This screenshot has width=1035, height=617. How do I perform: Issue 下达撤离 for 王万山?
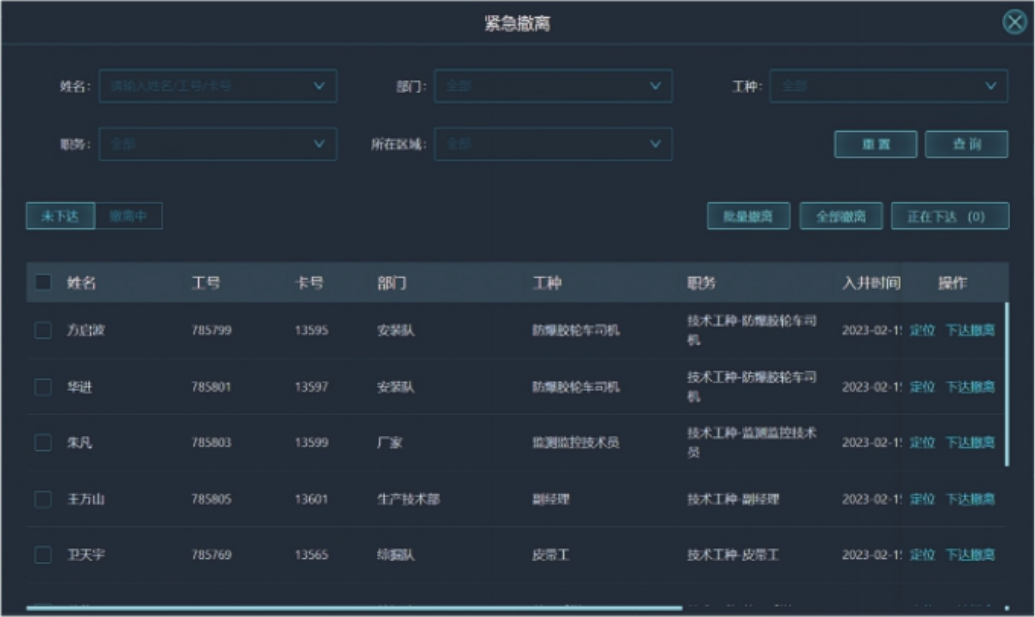pos(970,499)
